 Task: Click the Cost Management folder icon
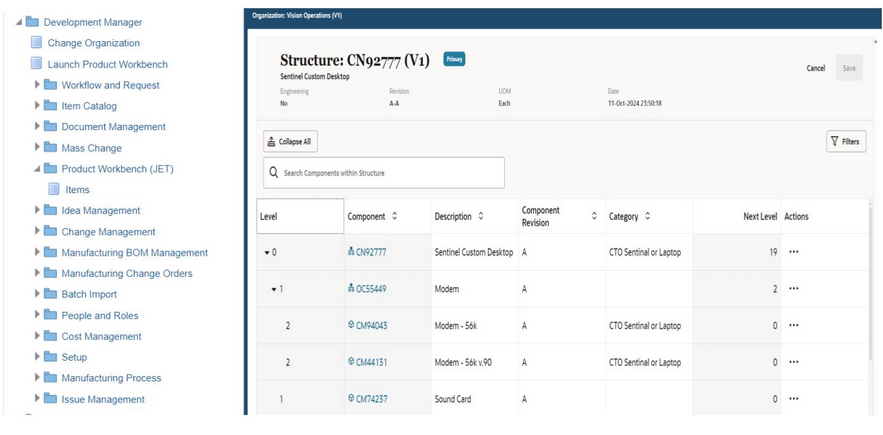[51, 336]
